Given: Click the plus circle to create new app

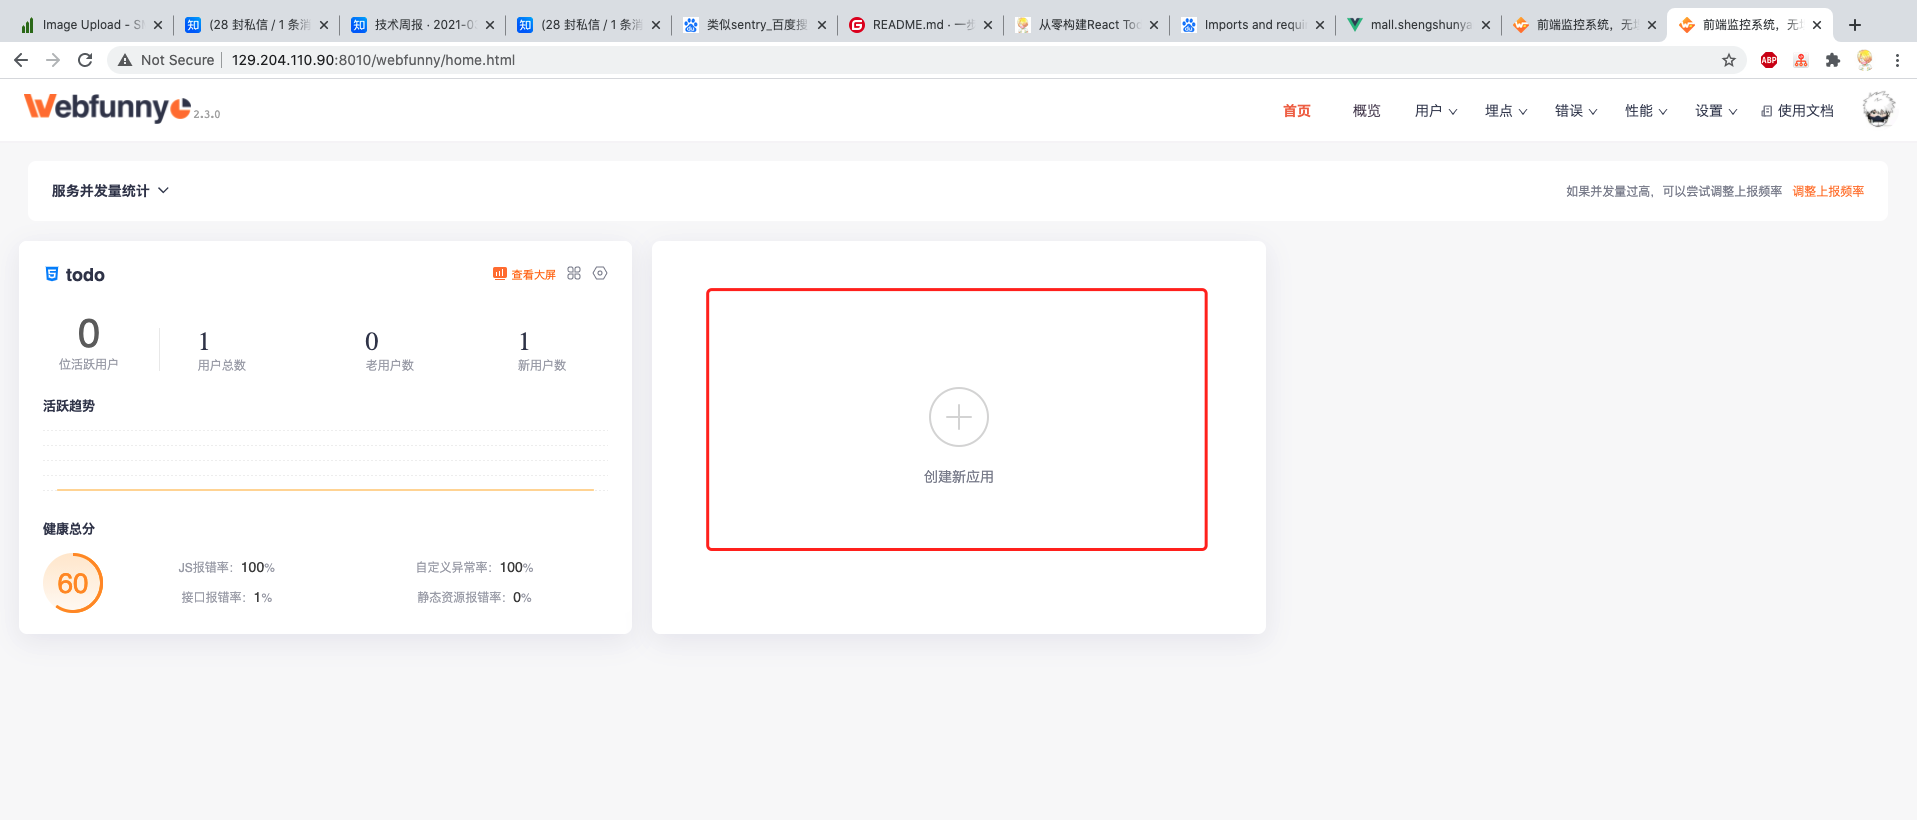Looking at the screenshot, I should pyautogui.click(x=959, y=417).
